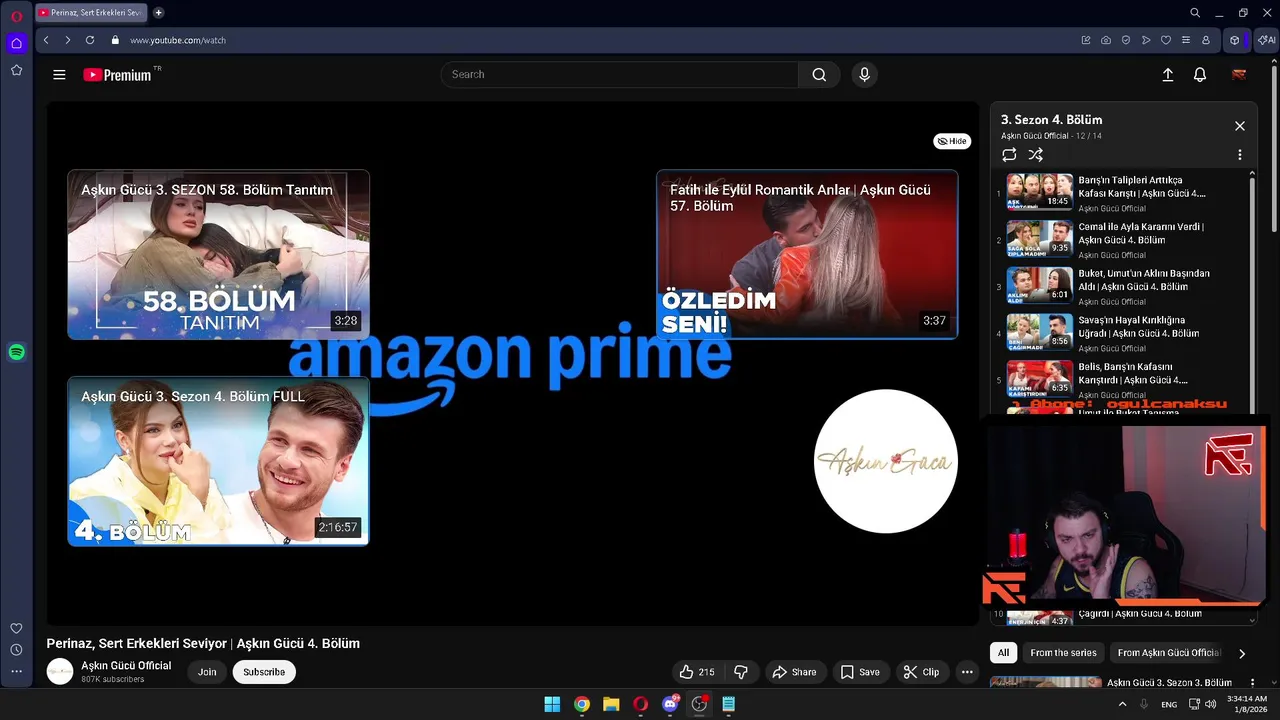Play playlist video Barış'ın Talipleri Arttıkça
1280x720 pixels.
1122,193
